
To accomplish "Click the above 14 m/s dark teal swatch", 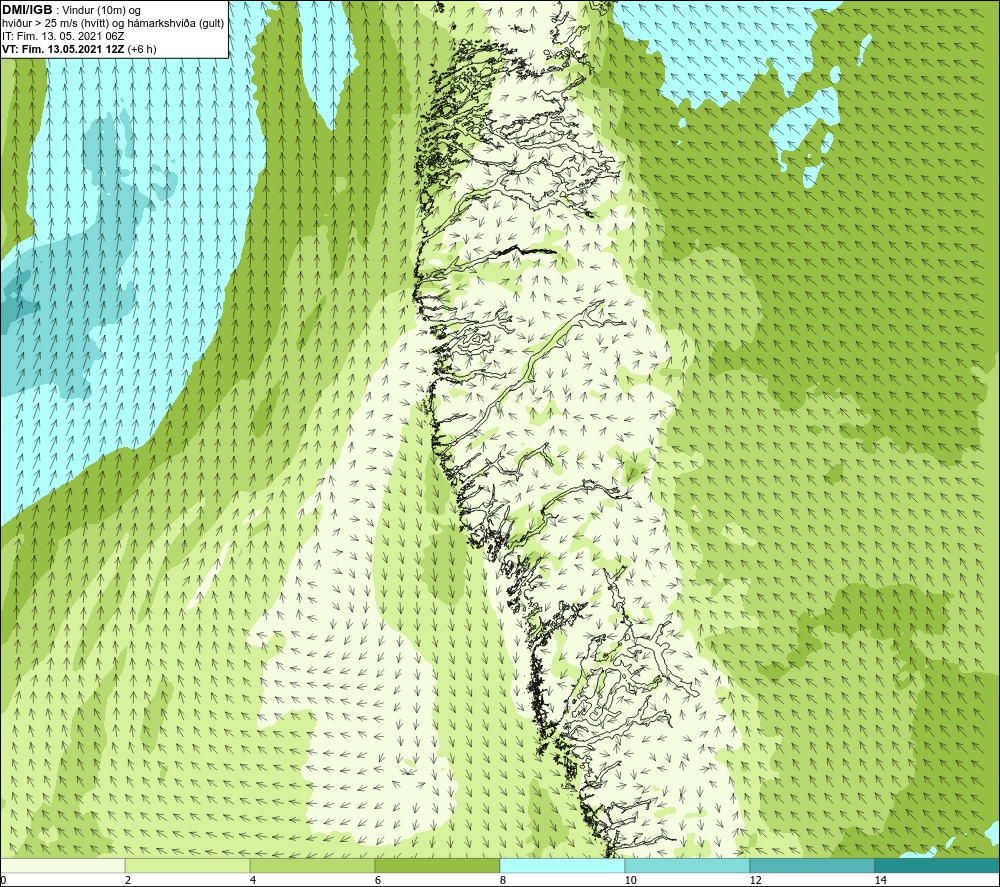I will 937,865.
